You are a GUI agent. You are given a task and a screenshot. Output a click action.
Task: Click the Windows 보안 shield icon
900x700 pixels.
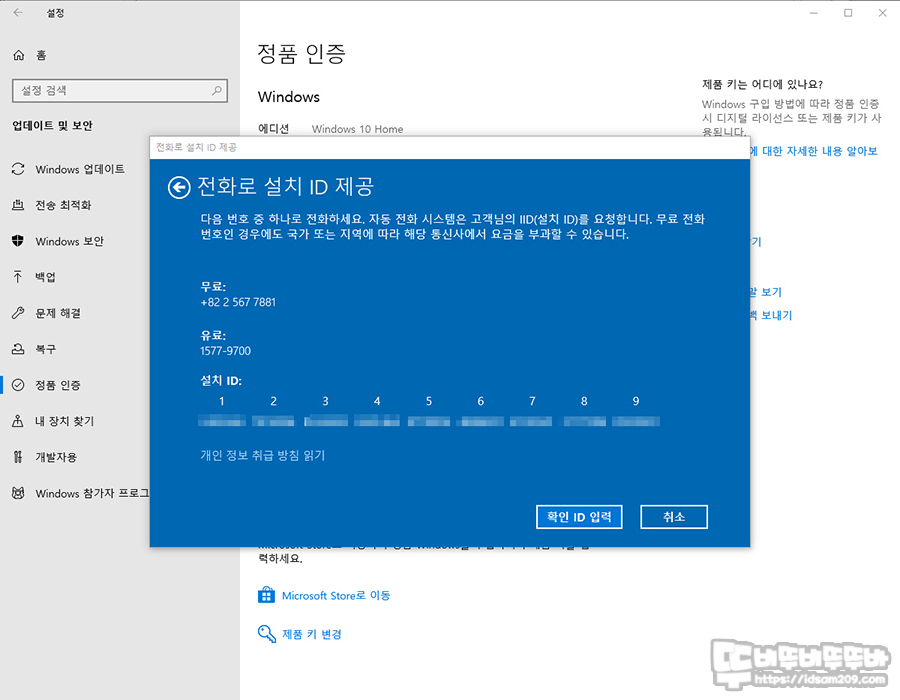[x=18, y=241]
